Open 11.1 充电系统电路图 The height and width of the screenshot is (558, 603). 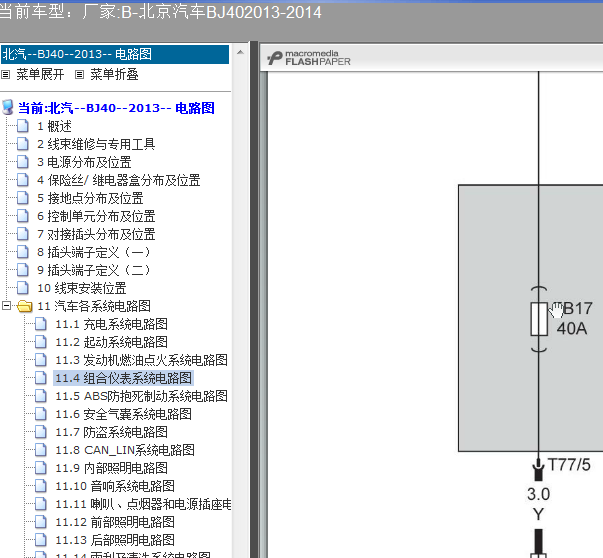coord(112,324)
